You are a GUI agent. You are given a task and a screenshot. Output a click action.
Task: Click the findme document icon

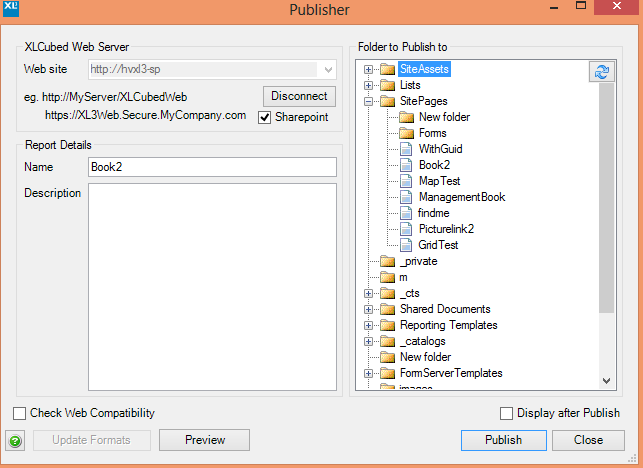(x=406, y=213)
